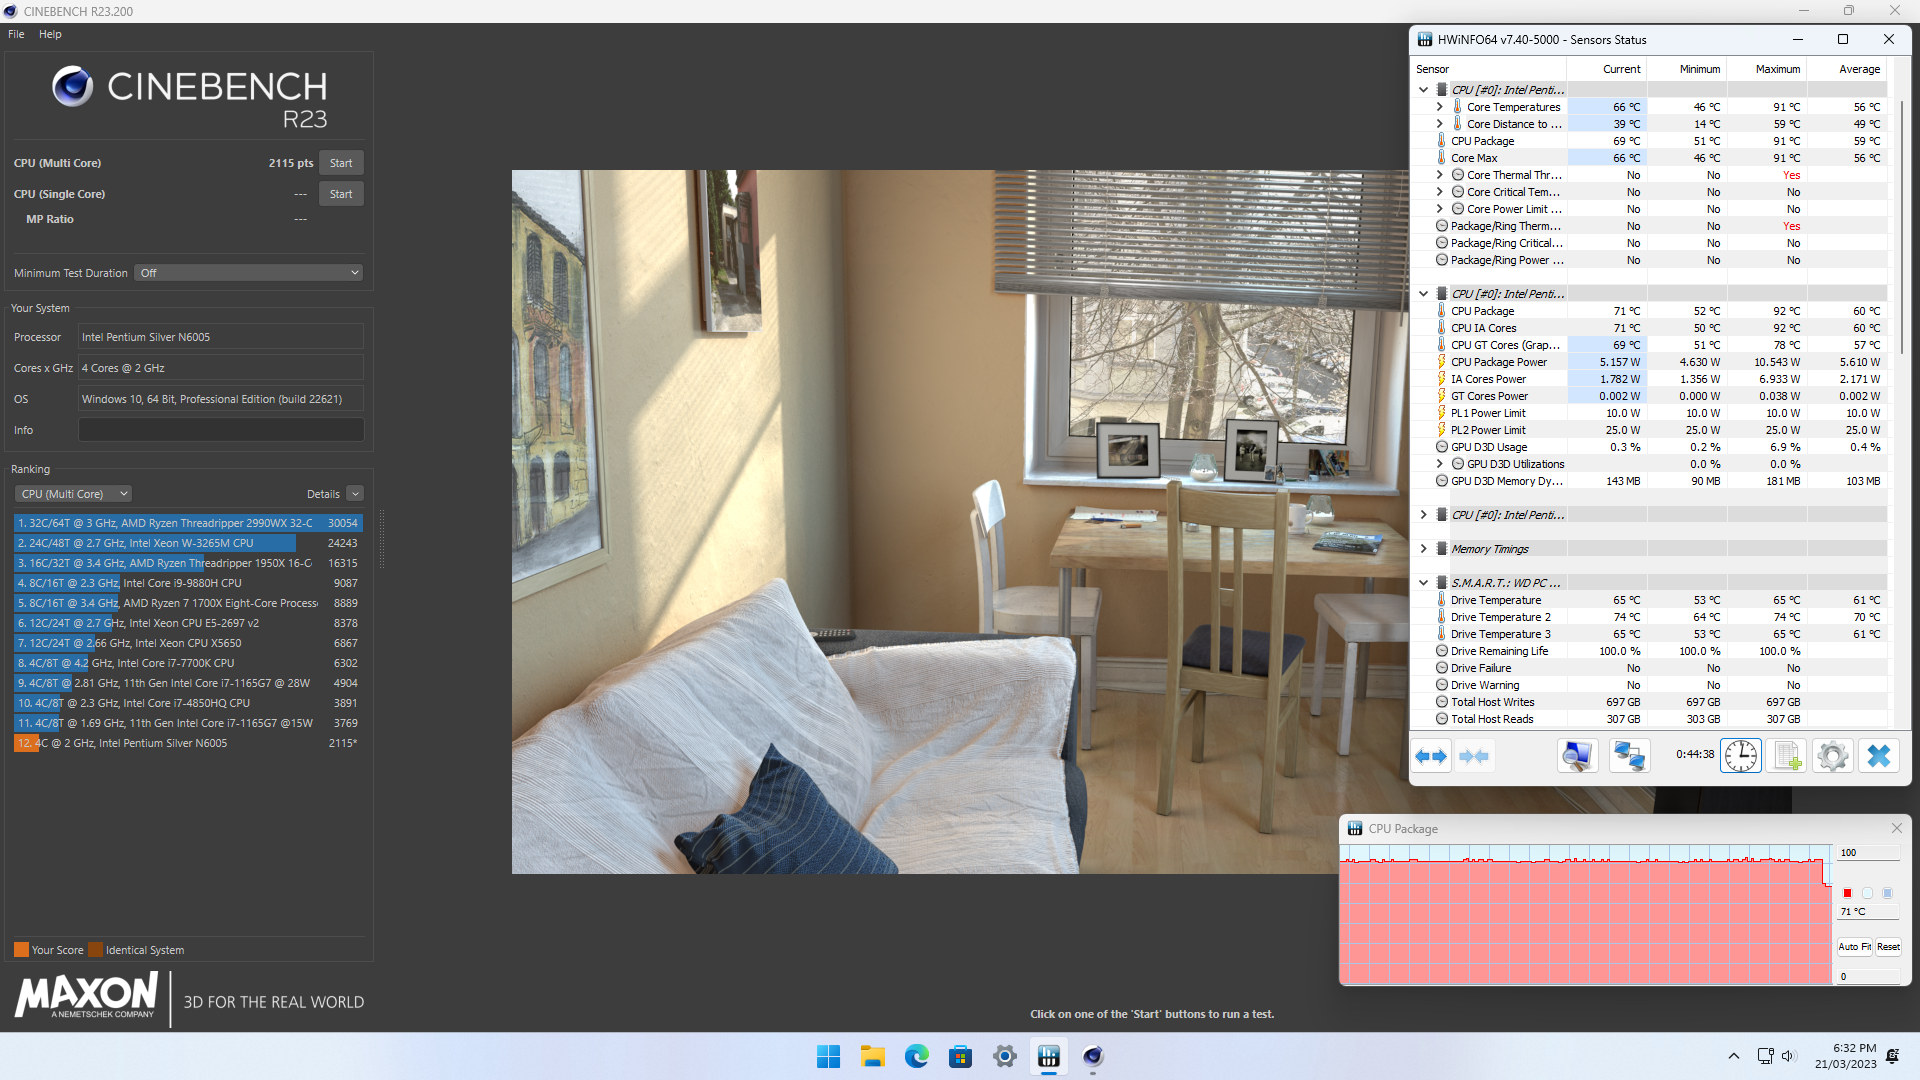
Task: Open the HWiNFO system summary monitor icon
Action: tap(1577, 756)
